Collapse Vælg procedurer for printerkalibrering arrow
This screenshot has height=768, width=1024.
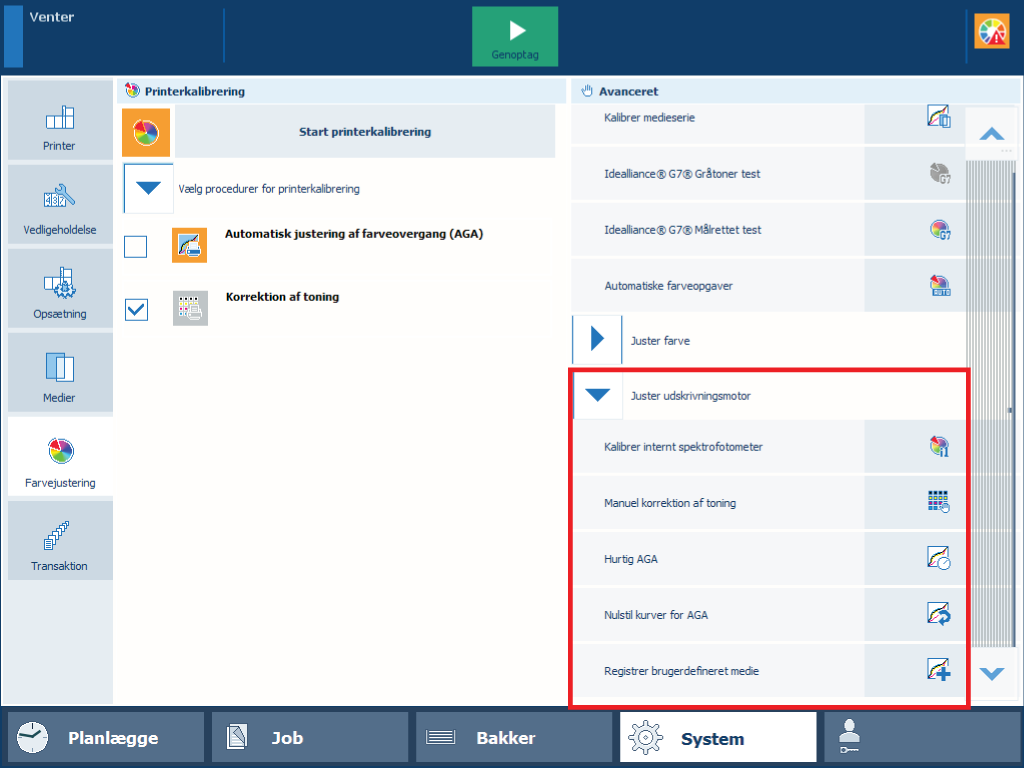pos(148,189)
